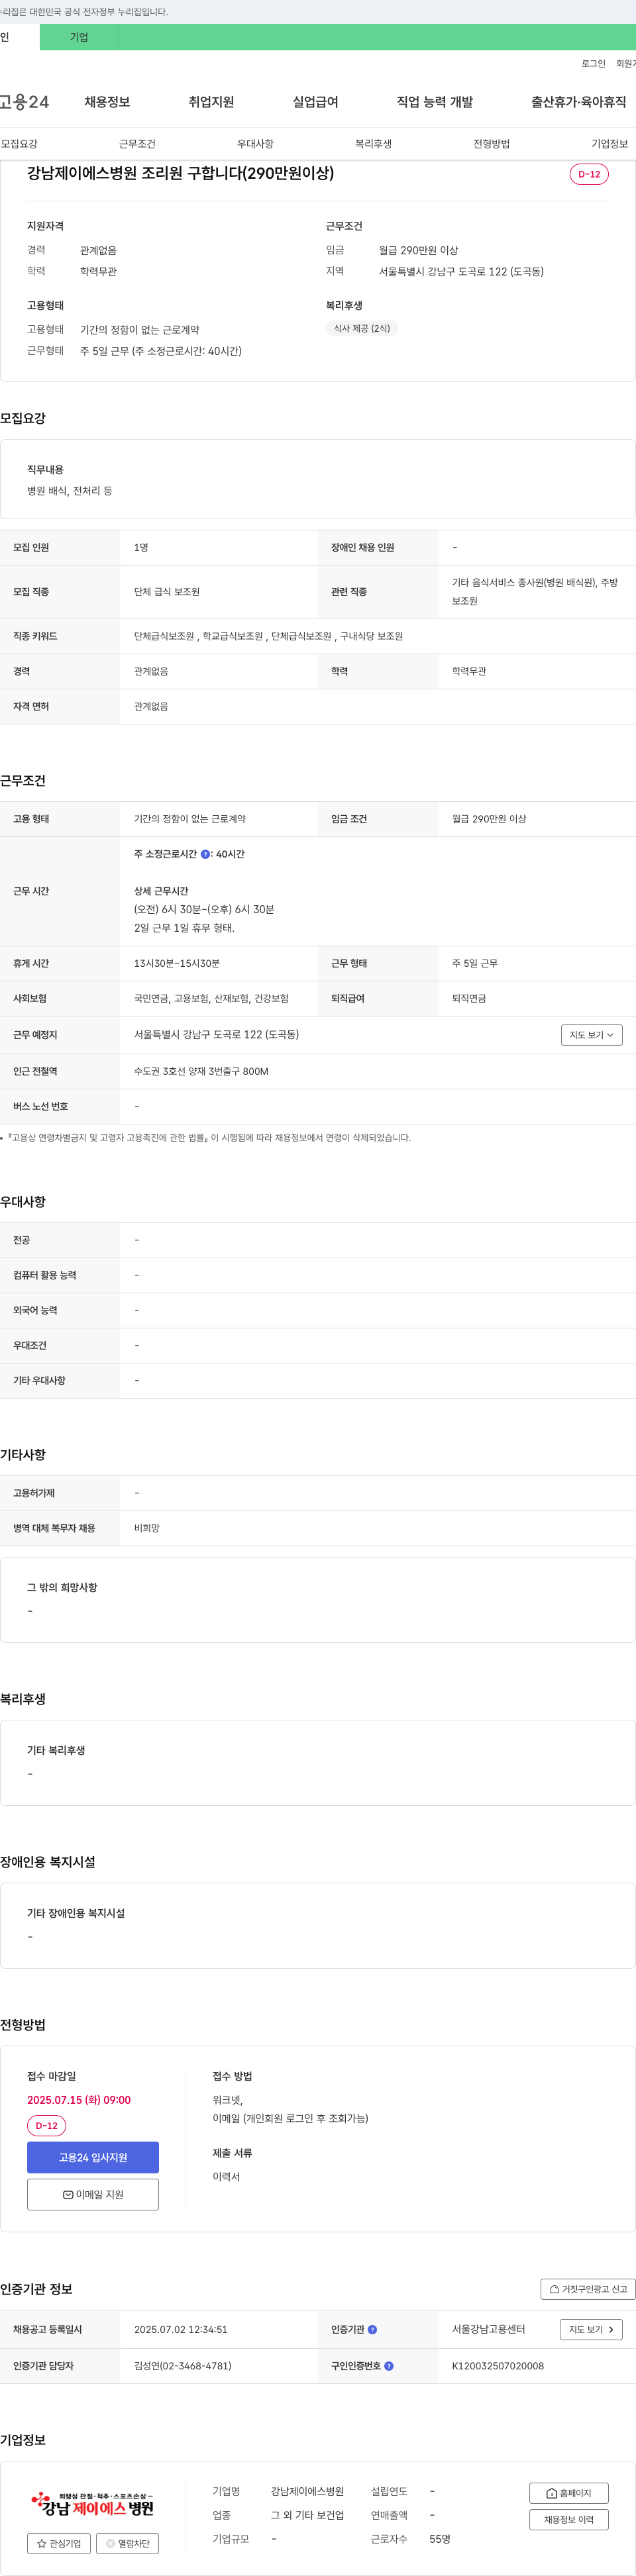Click 서울강남고용센터 agency name

tap(488, 2329)
